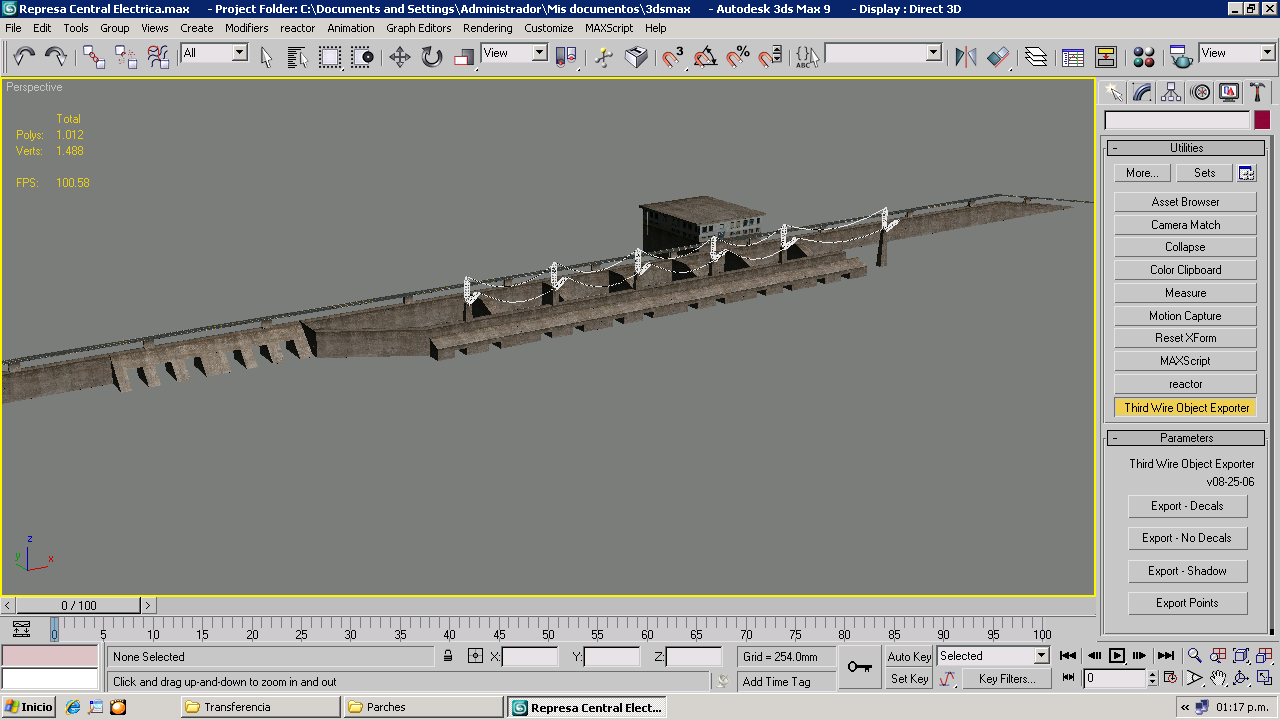Screen dimensions: 1280x720
Task: Activate Select and Rotate tool
Action: point(432,57)
